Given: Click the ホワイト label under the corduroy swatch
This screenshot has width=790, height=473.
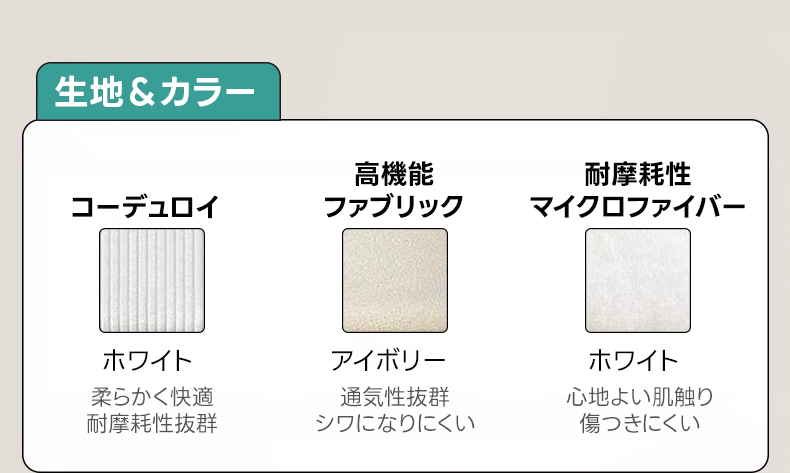Looking at the screenshot, I should coord(147,360).
